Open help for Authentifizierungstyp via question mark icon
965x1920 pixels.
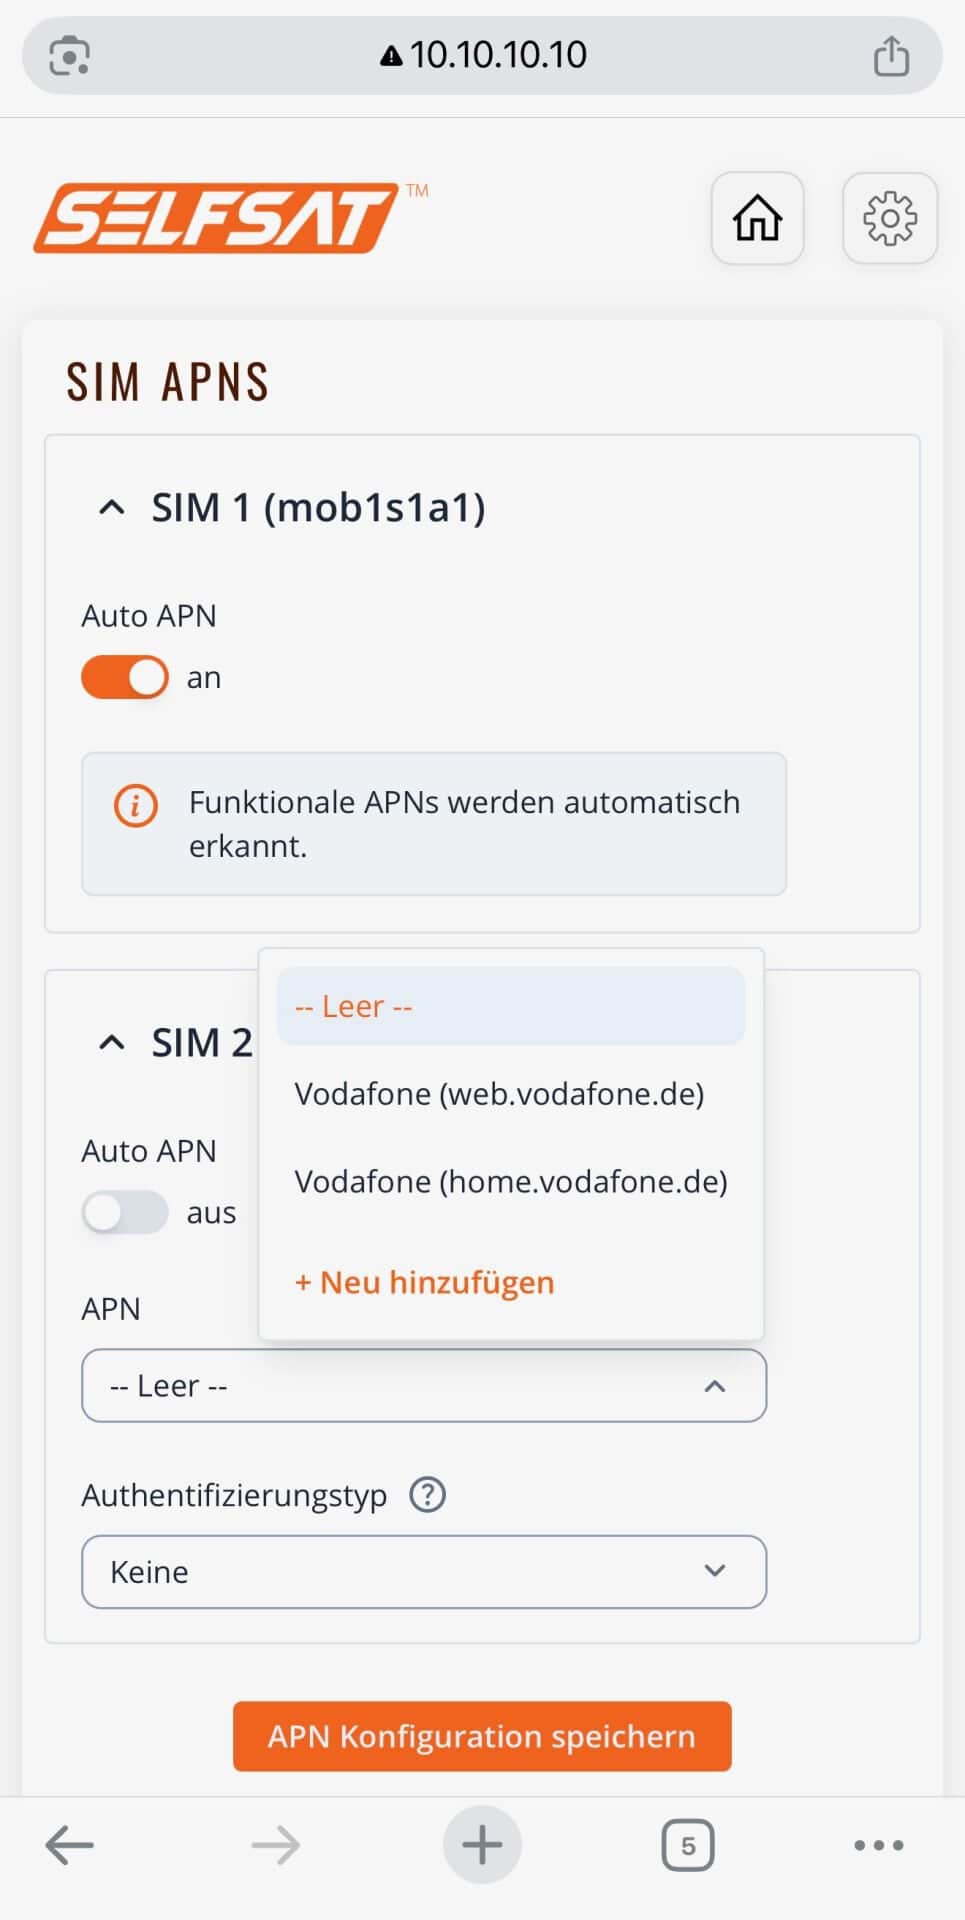(x=427, y=1494)
